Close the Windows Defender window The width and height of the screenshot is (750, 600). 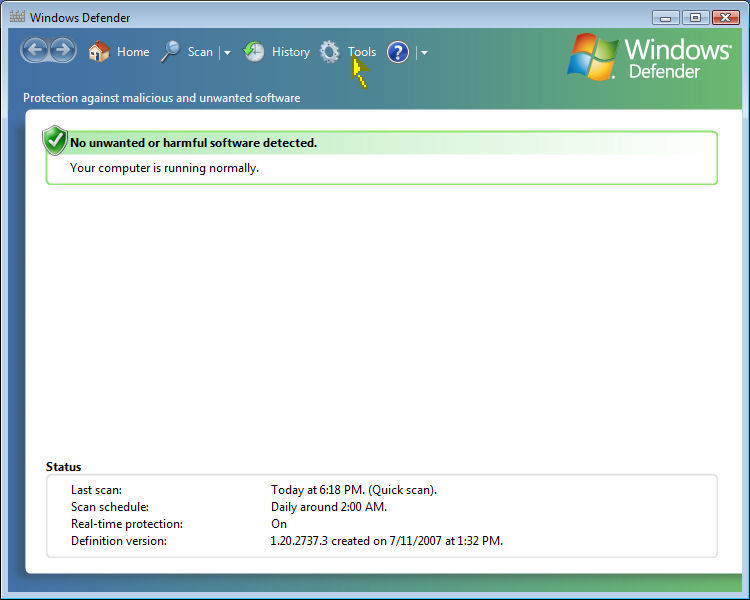pyautogui.click(x=725, y=18)
